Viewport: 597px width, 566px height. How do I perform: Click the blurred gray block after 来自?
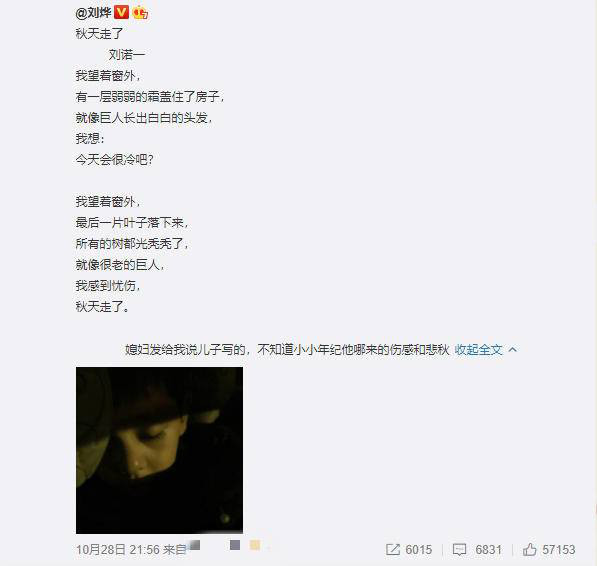[x=194, y=546]
